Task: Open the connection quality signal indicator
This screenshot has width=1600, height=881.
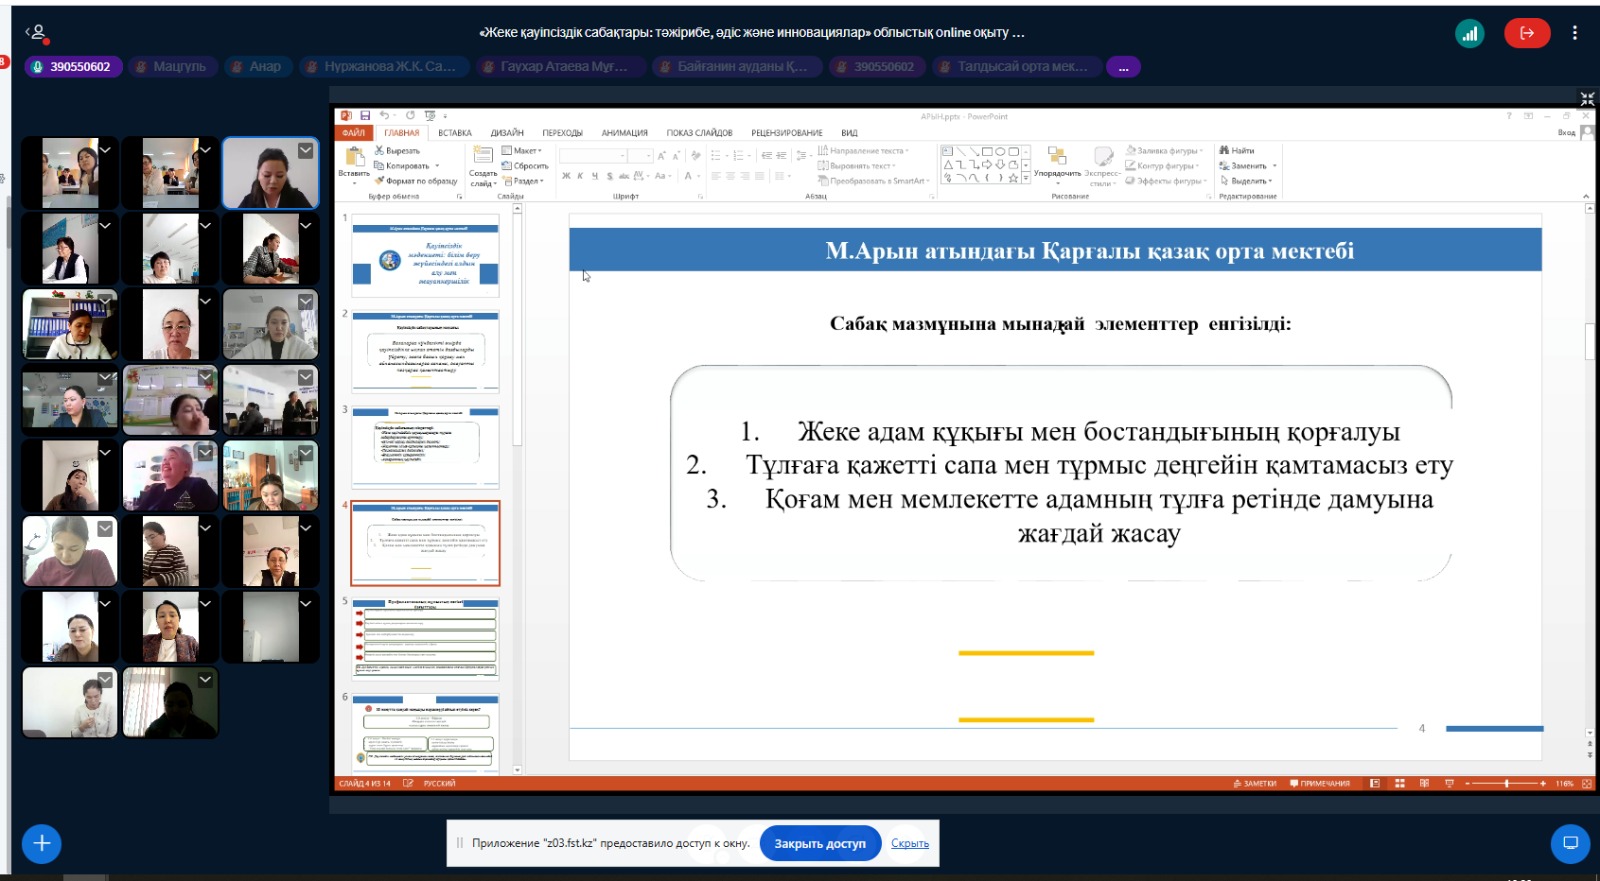Action: point(1469,33)
